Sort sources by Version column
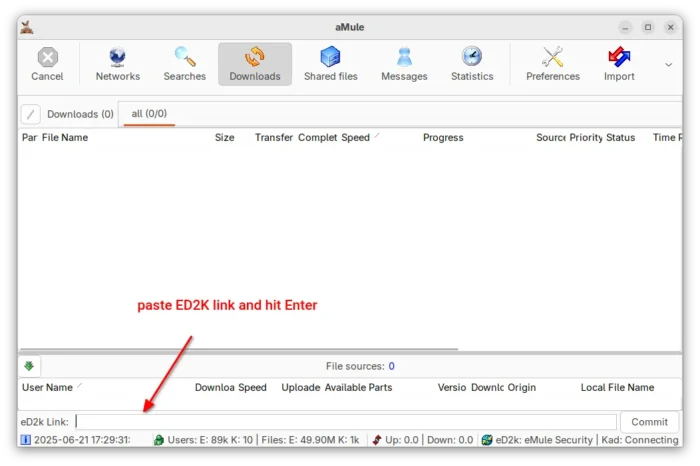The height and width of the screenshot is (466, 700). 452,387
